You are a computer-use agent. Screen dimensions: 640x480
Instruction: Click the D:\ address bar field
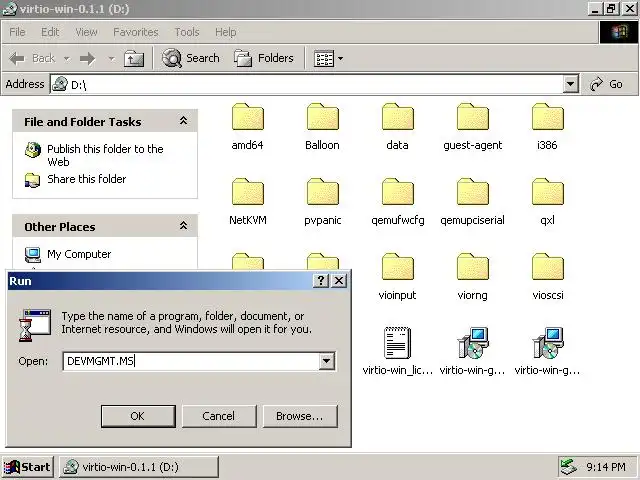point(307,84)
